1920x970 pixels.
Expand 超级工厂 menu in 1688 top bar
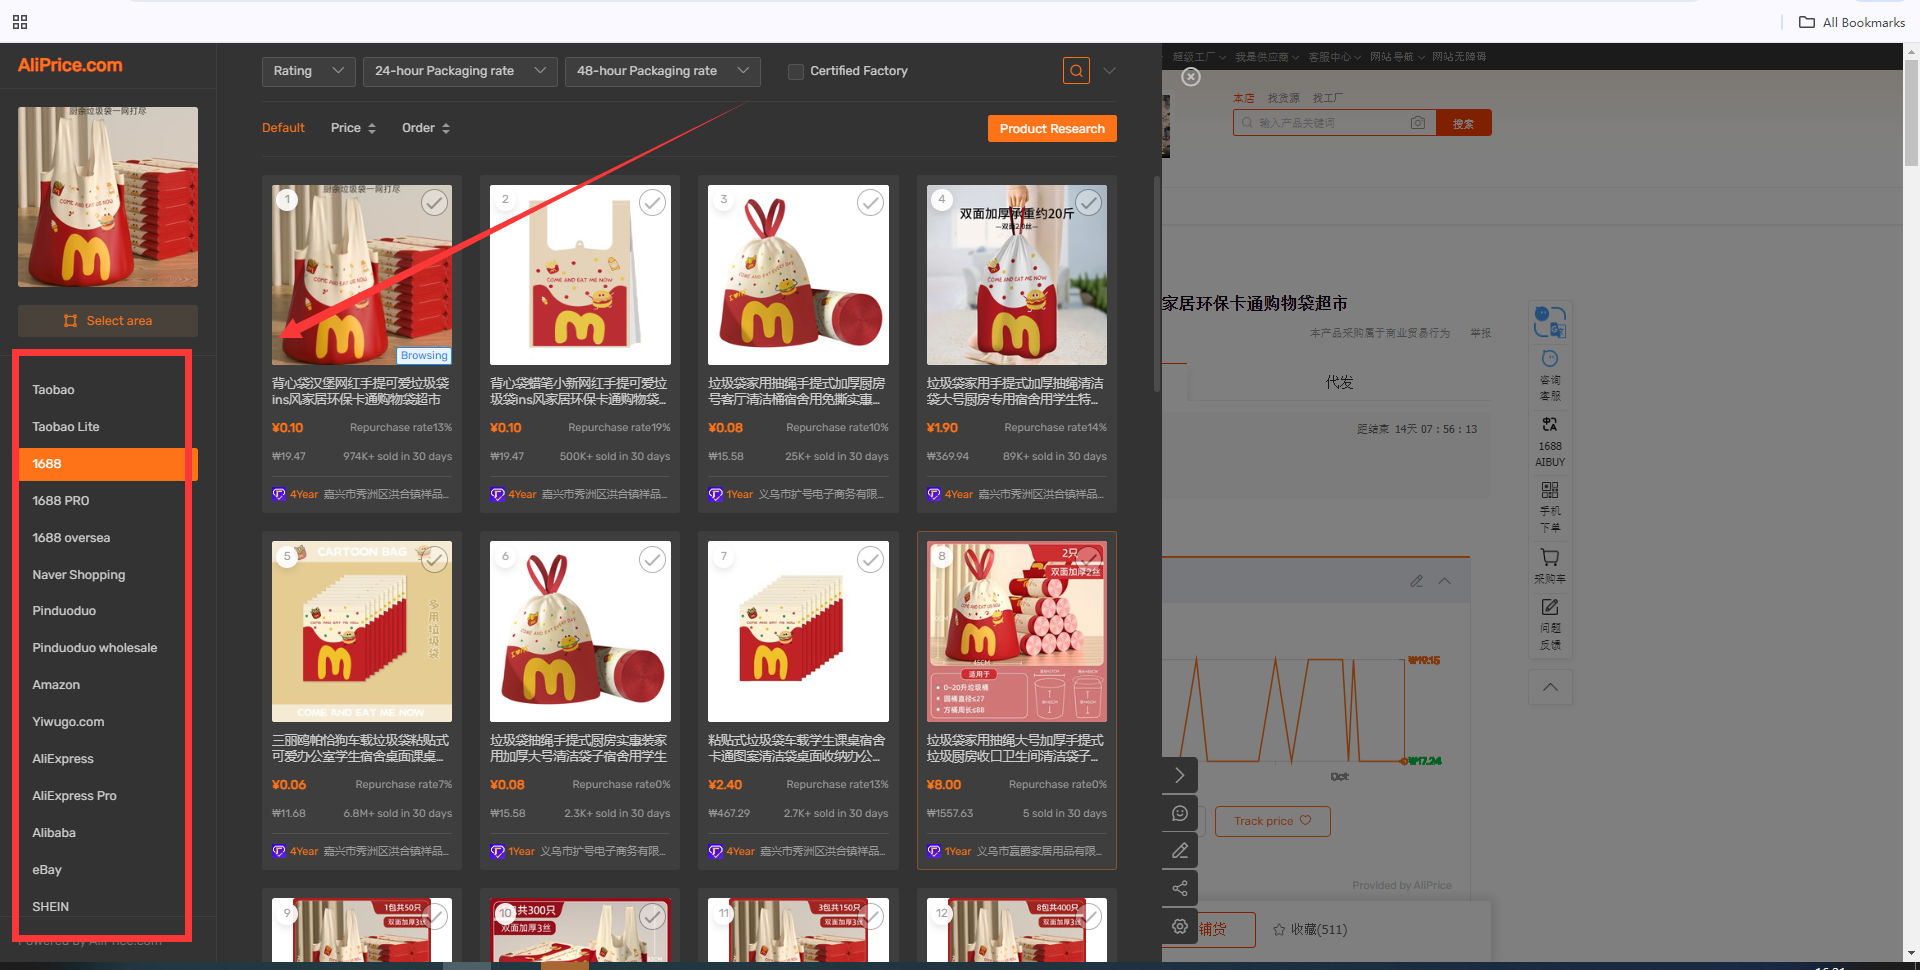(1199, 57)
